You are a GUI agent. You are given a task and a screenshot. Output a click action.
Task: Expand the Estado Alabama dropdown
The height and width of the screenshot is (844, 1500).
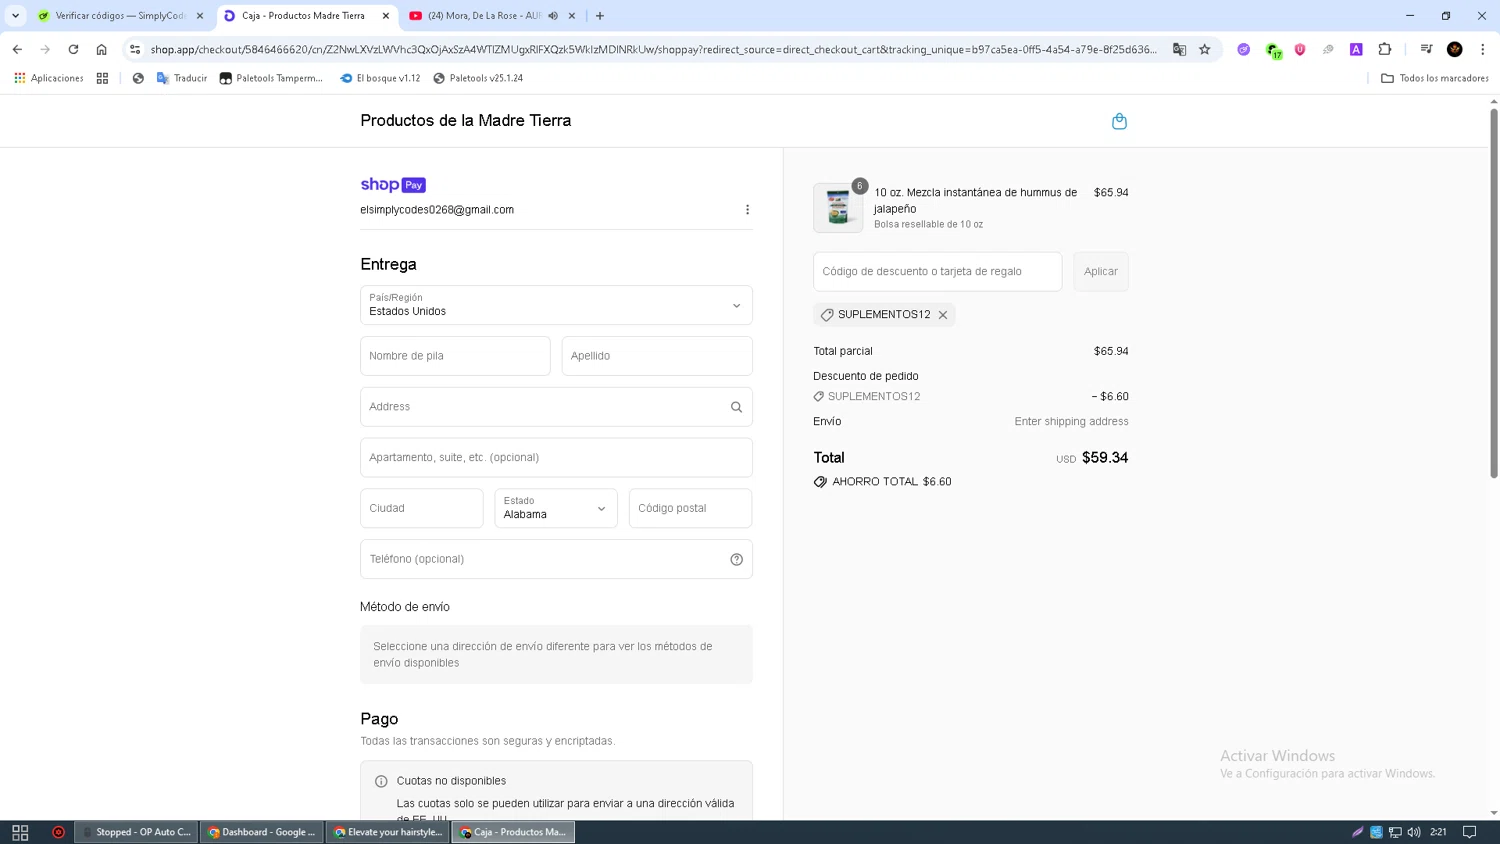(556, 508)
